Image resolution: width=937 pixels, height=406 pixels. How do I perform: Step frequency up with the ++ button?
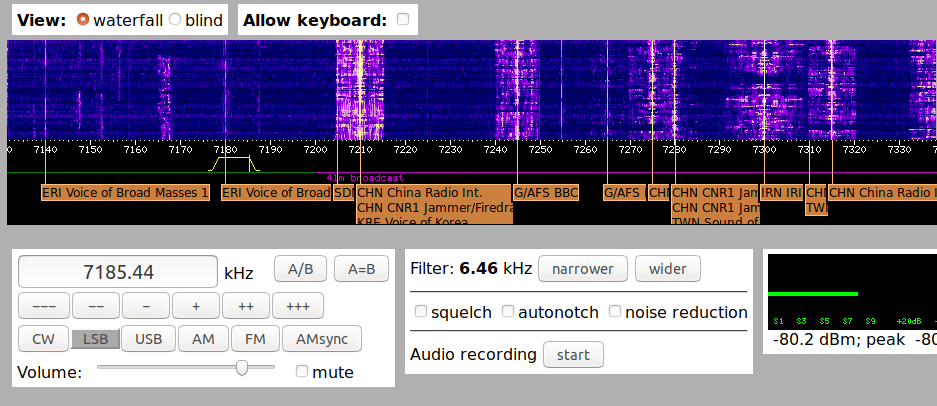(246, 306)
